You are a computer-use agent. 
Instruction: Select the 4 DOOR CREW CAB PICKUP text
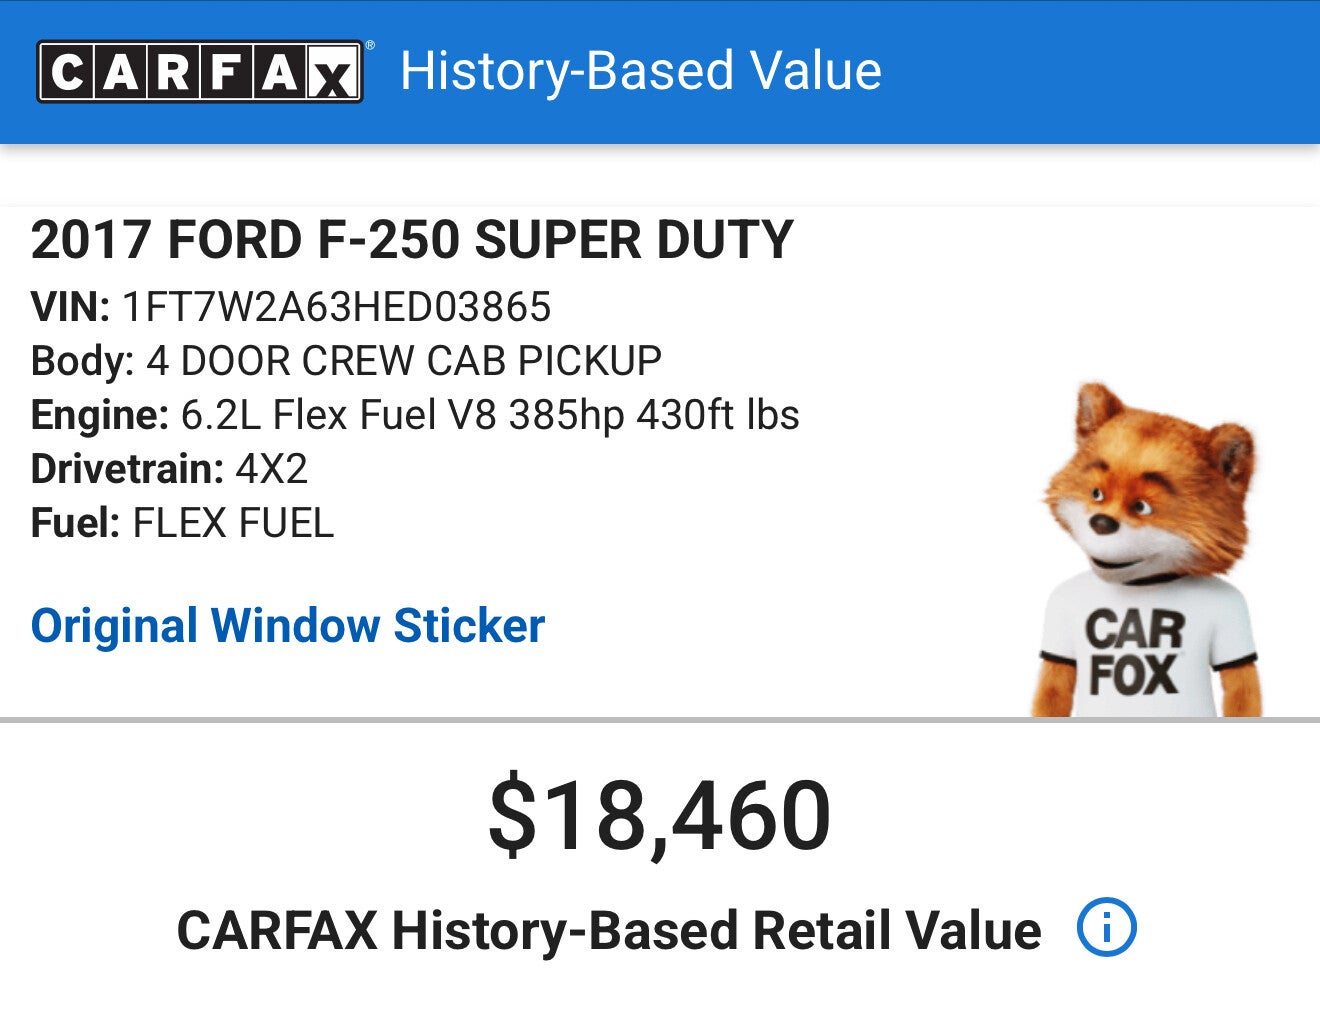click(404, 361)
